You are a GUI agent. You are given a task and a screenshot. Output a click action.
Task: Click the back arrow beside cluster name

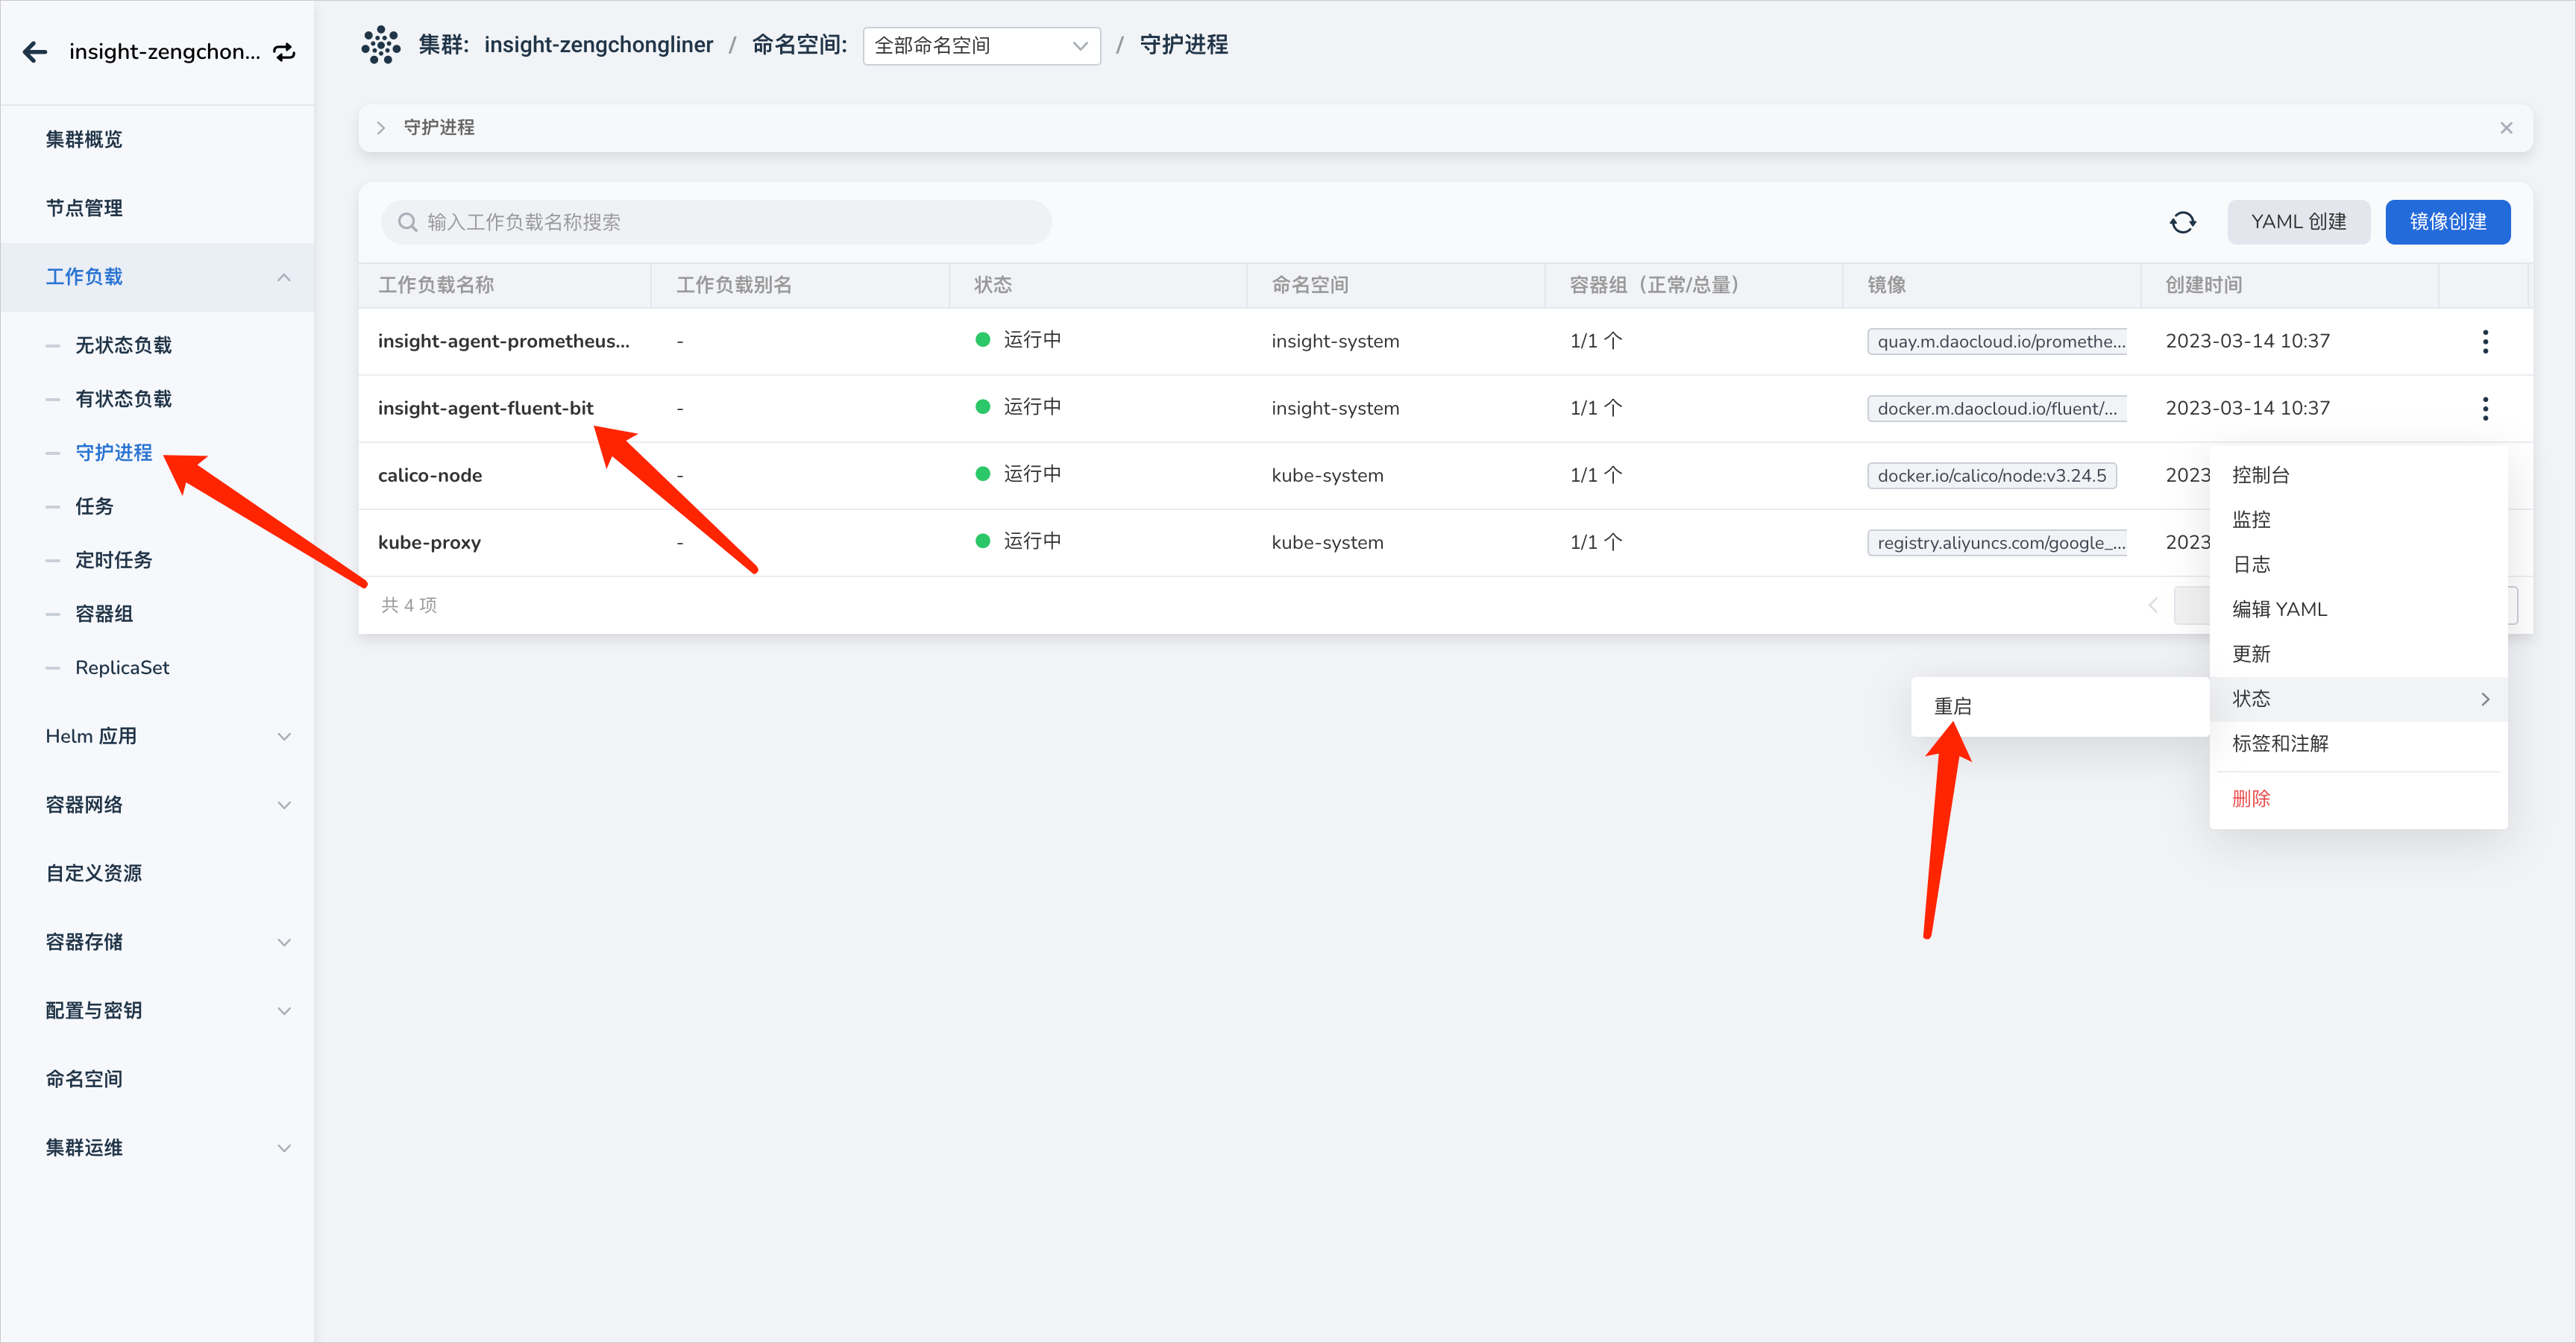coord(35,52)
